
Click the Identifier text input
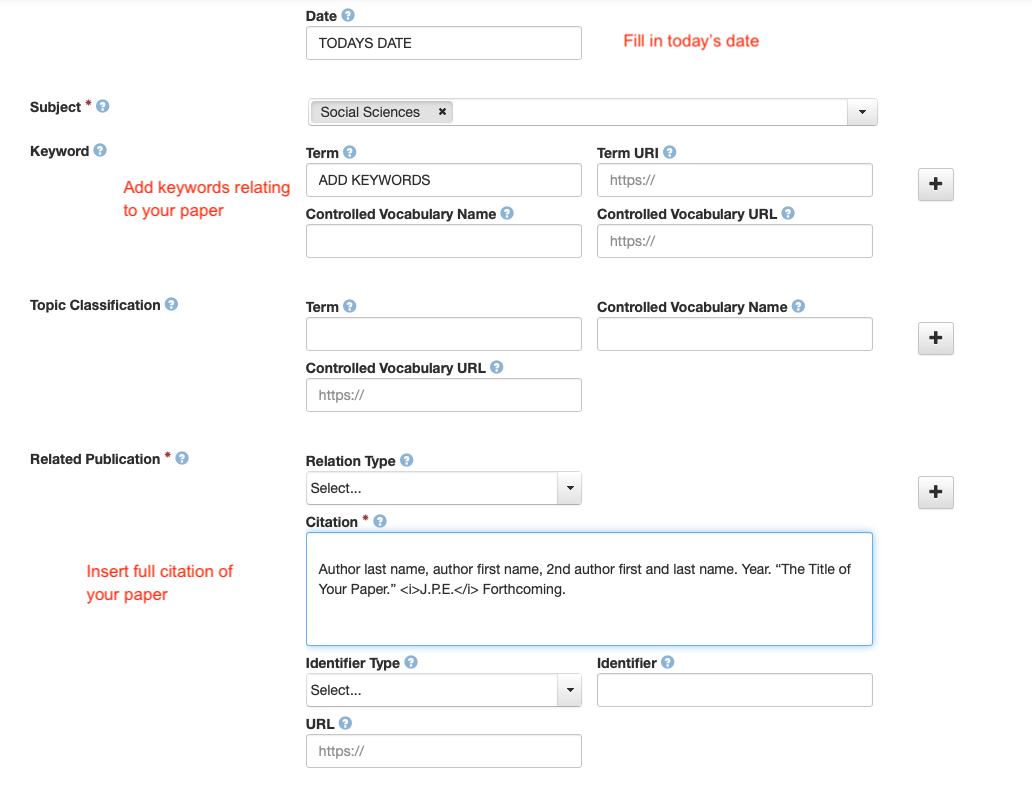pos(734,690)
